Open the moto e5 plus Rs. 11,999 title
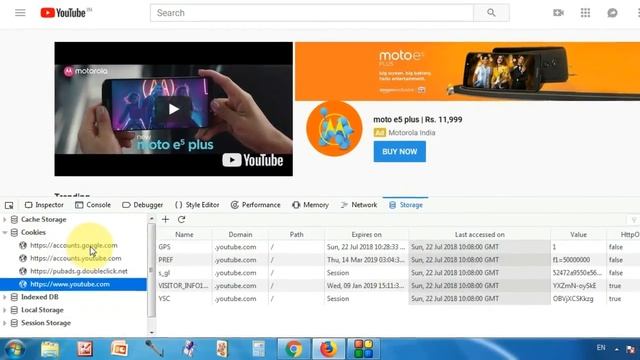 click(418, 120)
